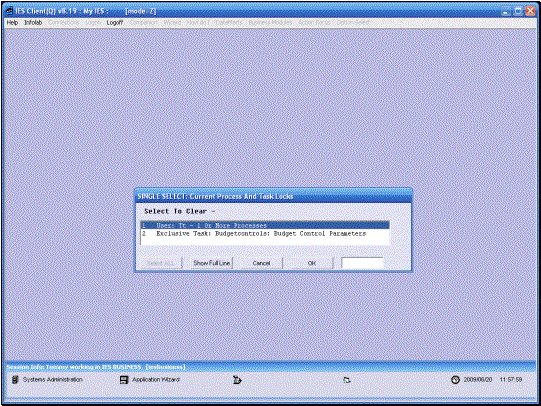Click the small refresh-like icon in status bar

pyautogui.click(x=347, y=380)
